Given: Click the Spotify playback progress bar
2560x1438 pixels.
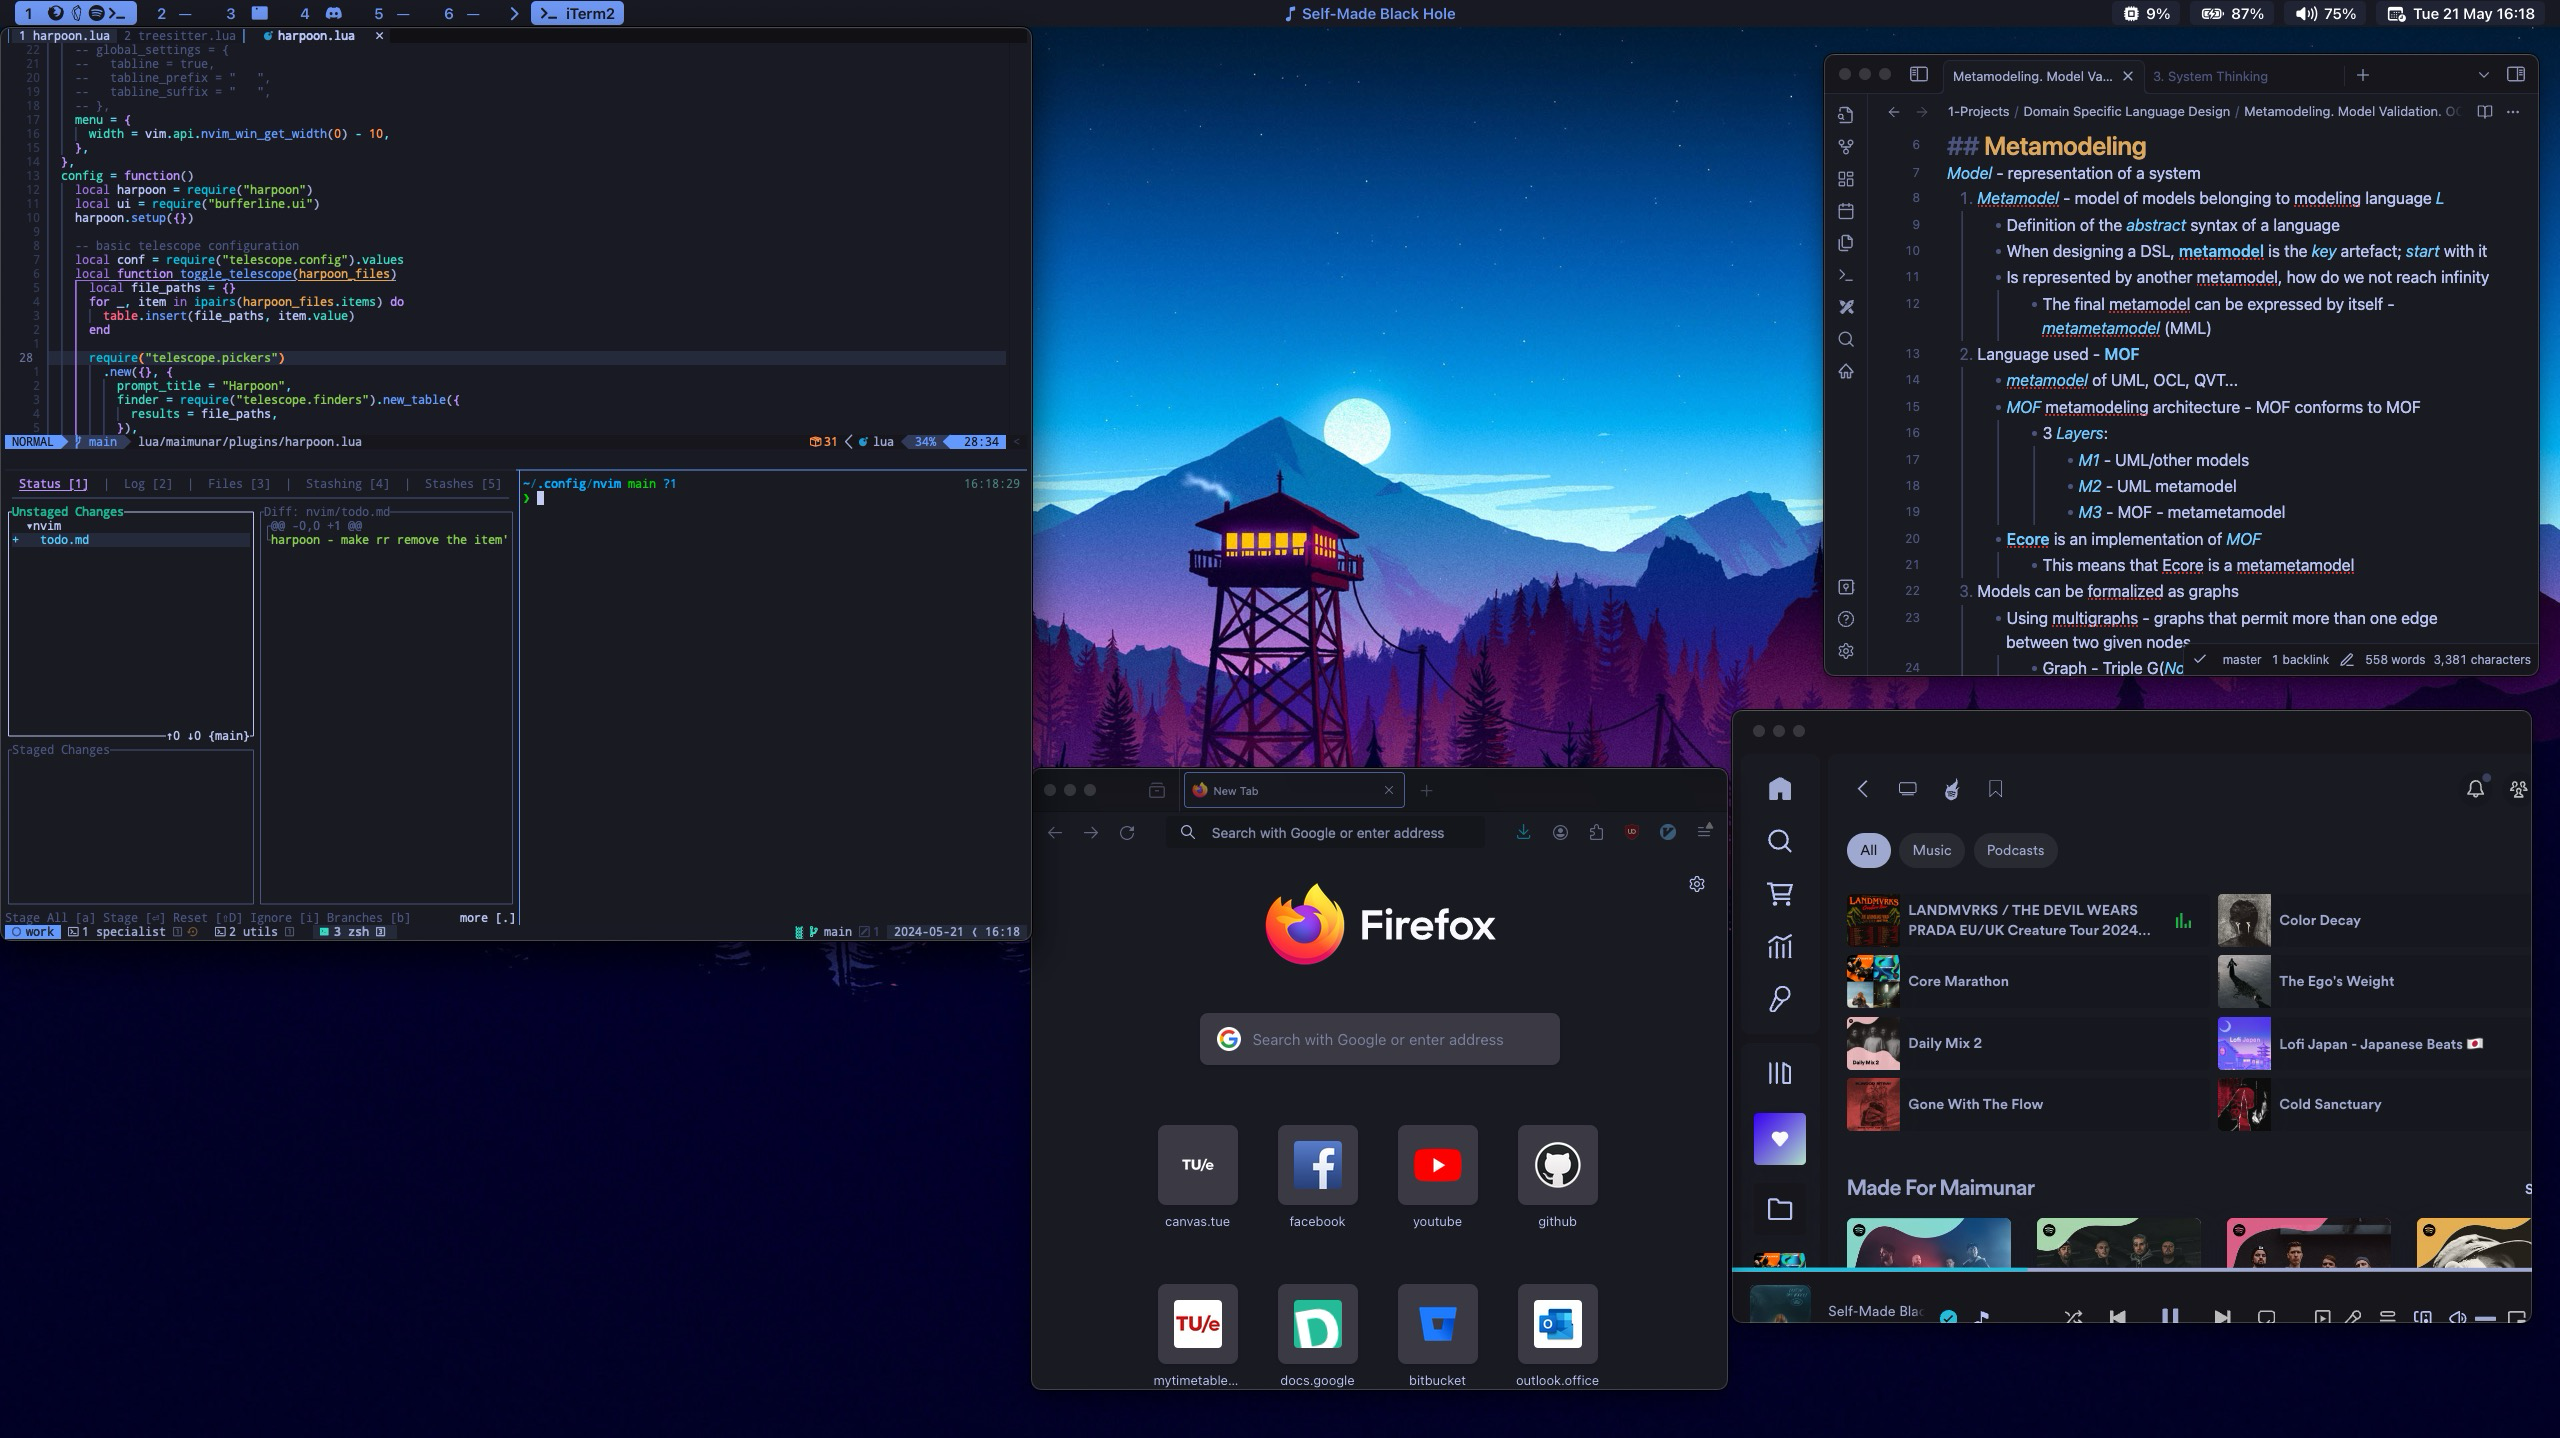Looking at the screenshot, I should pos(2130,1269).
